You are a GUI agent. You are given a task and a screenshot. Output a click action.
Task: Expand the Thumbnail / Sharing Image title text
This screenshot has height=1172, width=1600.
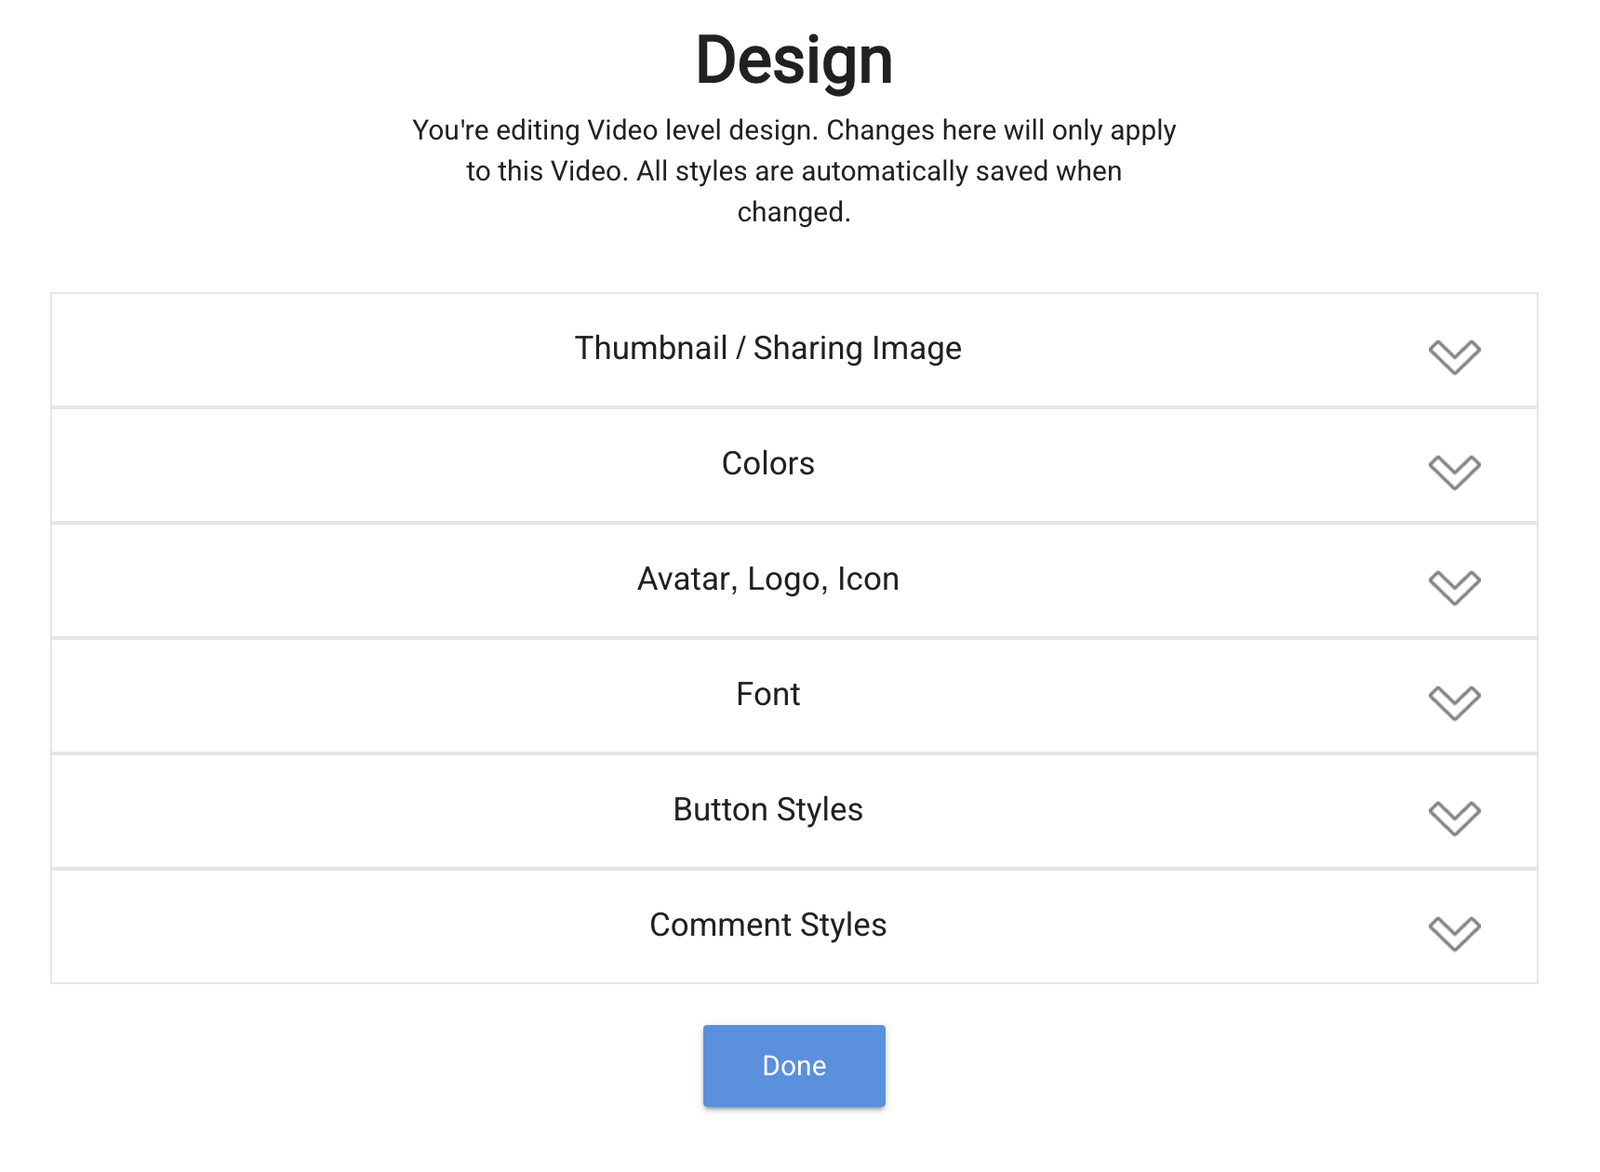point(767,348)
